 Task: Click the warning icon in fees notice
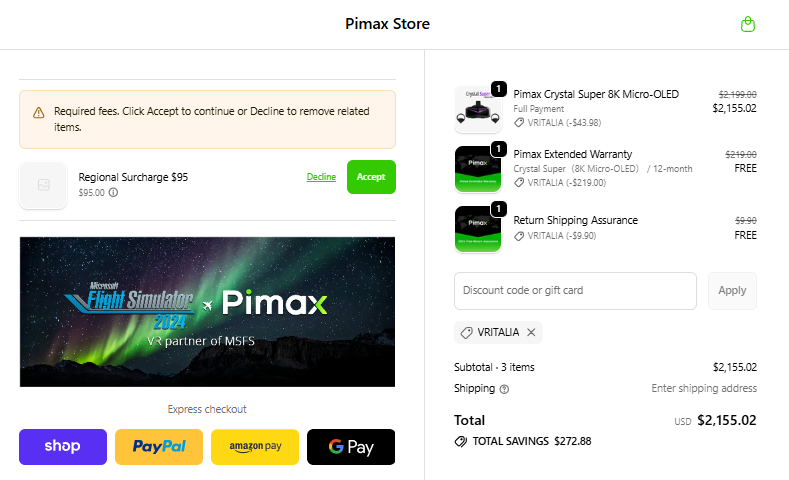point(39,112)
